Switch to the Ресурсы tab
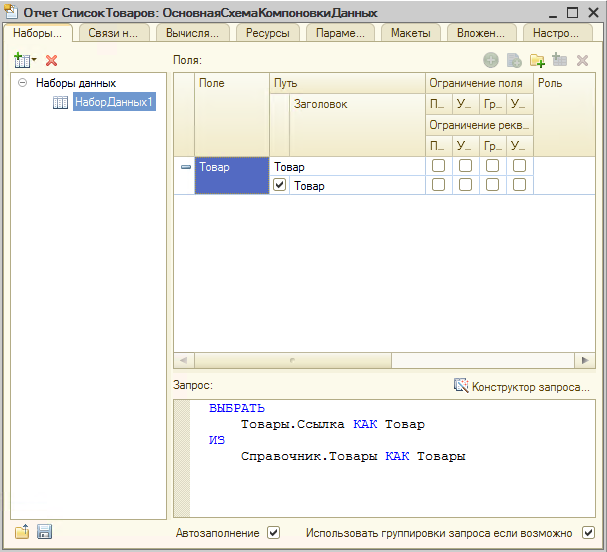The width and height of the screenshot is (607, 552). (268, 33)
